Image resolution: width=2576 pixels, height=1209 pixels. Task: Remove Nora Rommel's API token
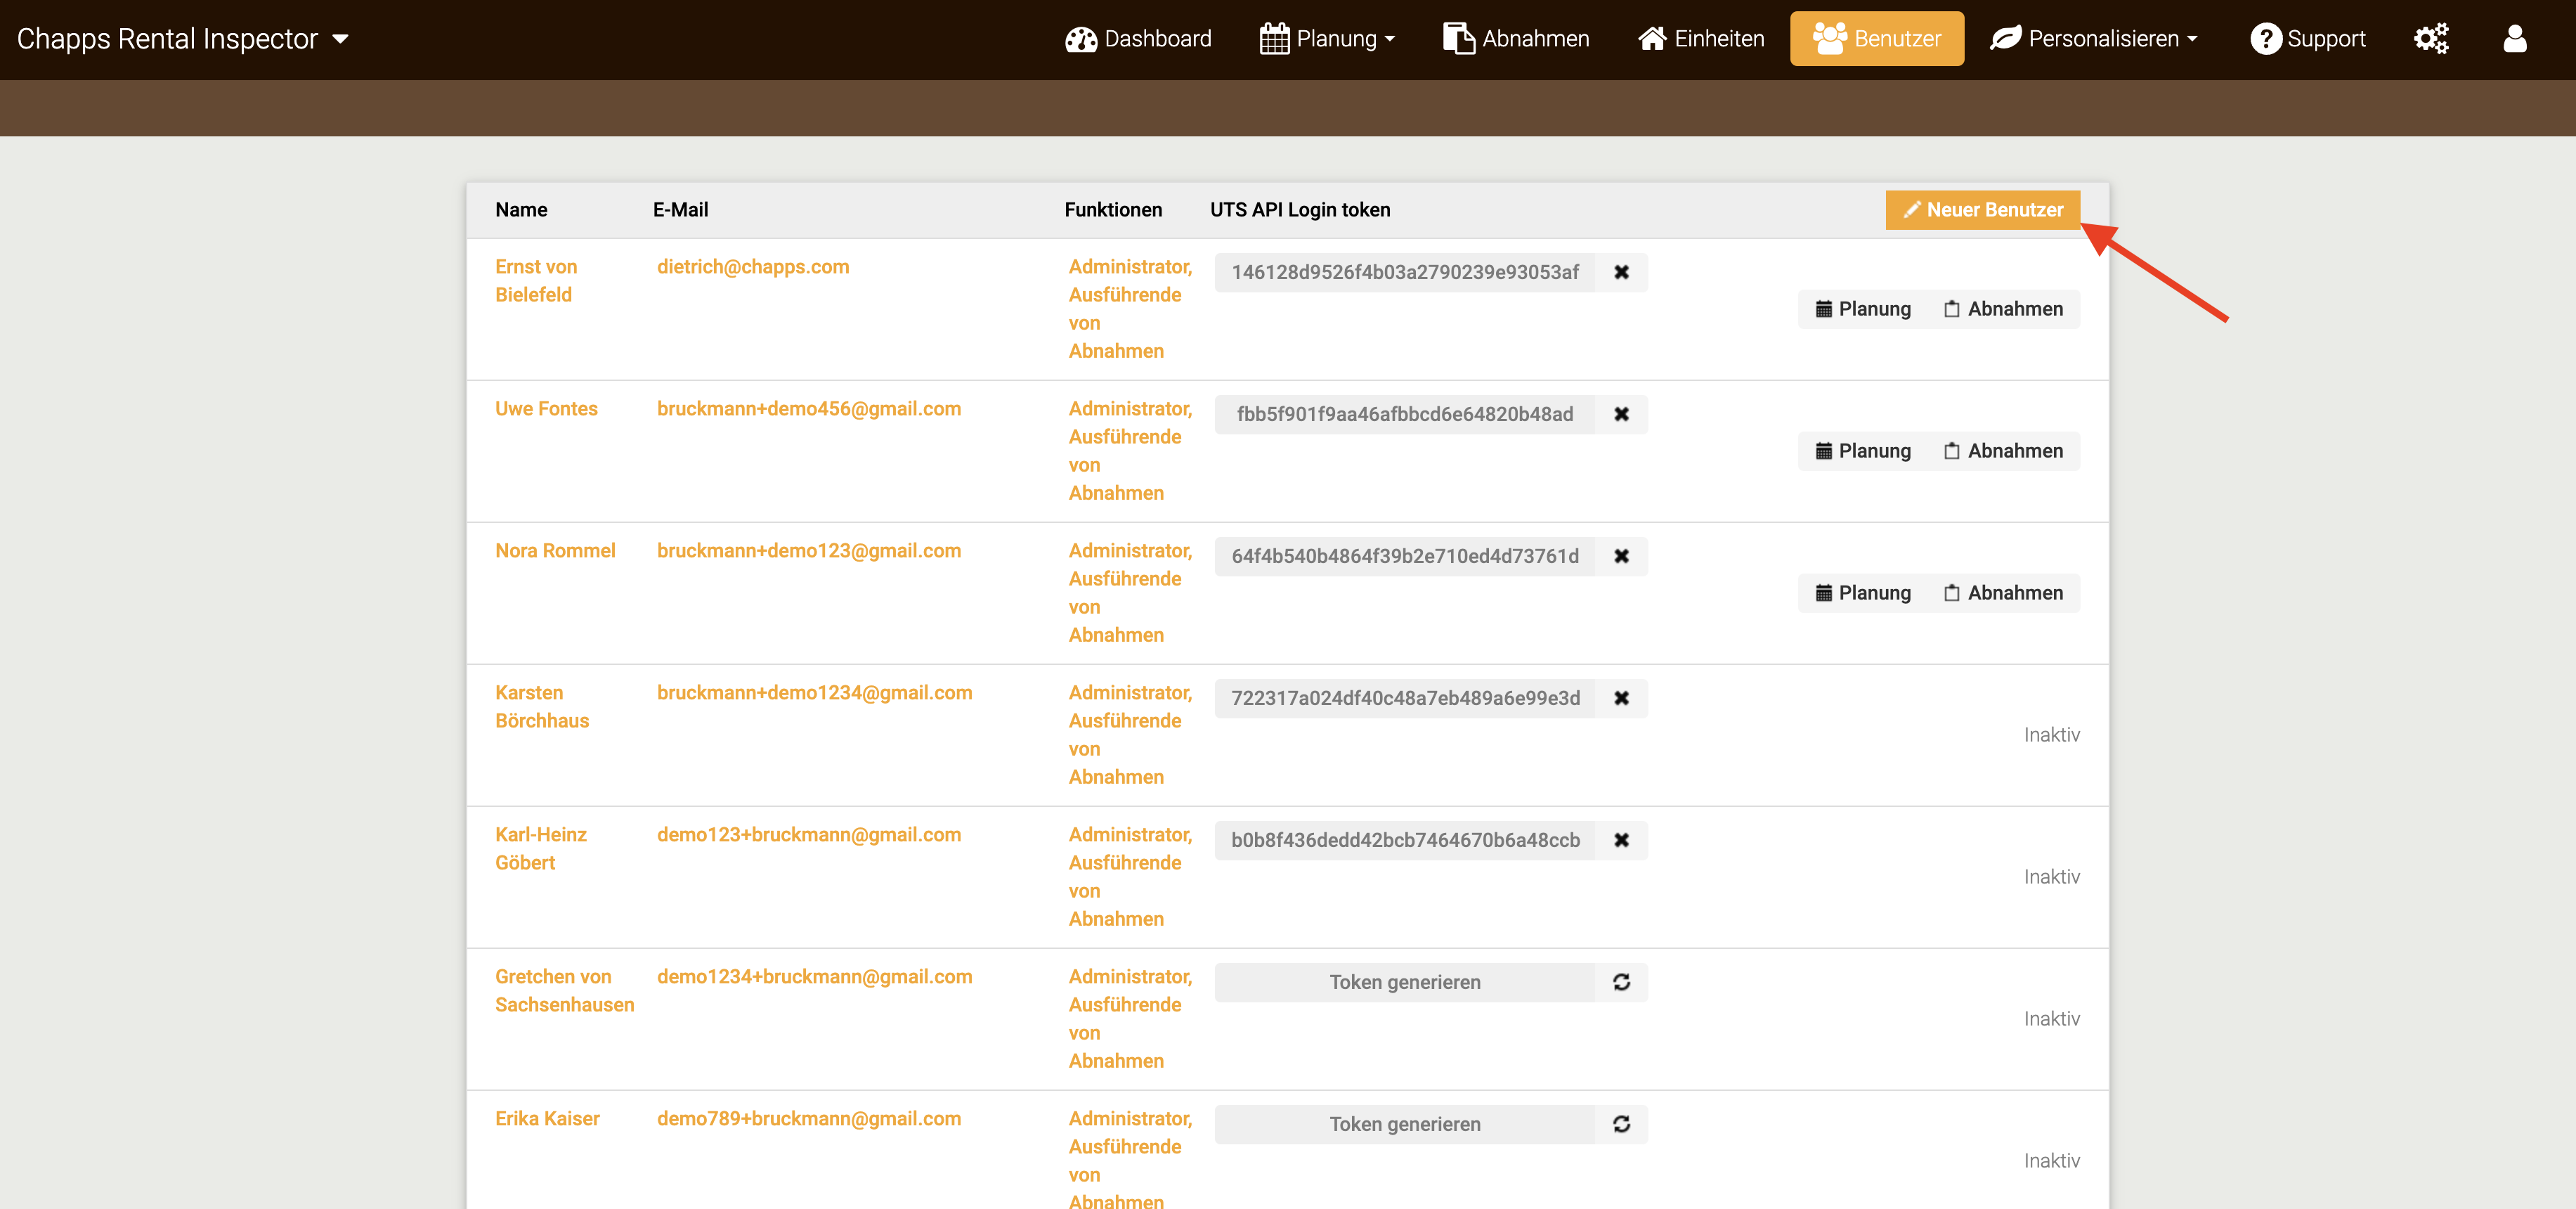tap(1621, 556)
